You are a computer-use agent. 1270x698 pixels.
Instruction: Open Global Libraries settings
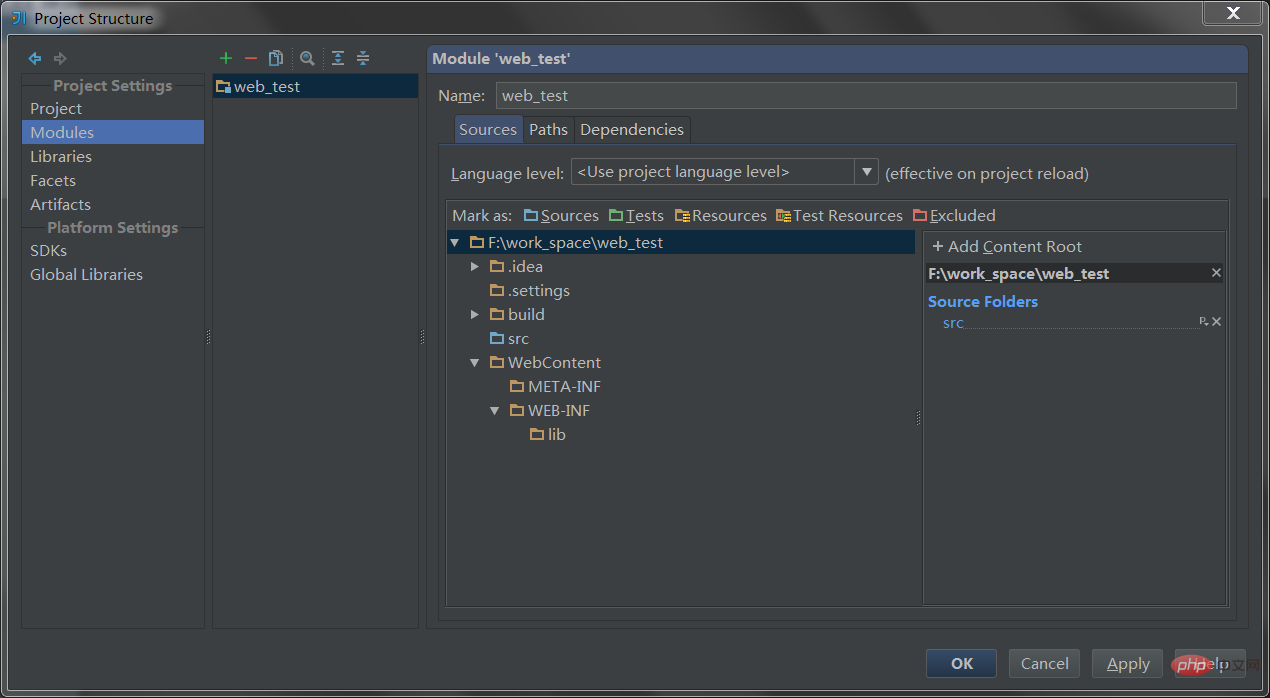tap(86, 274)
